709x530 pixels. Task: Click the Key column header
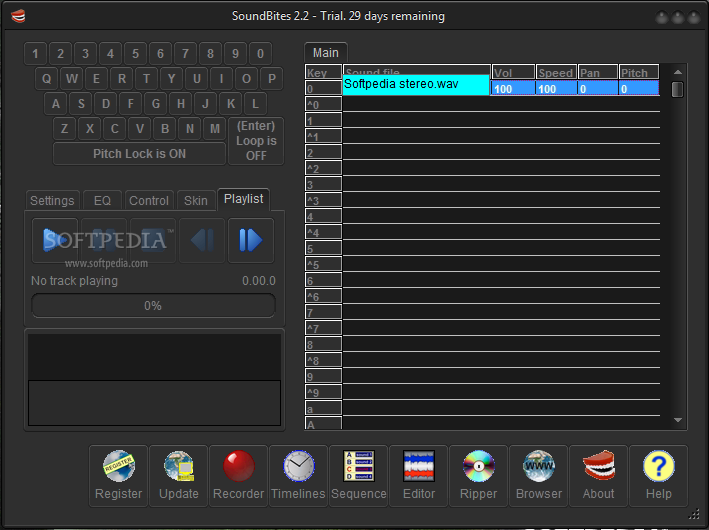click(323, 72)
